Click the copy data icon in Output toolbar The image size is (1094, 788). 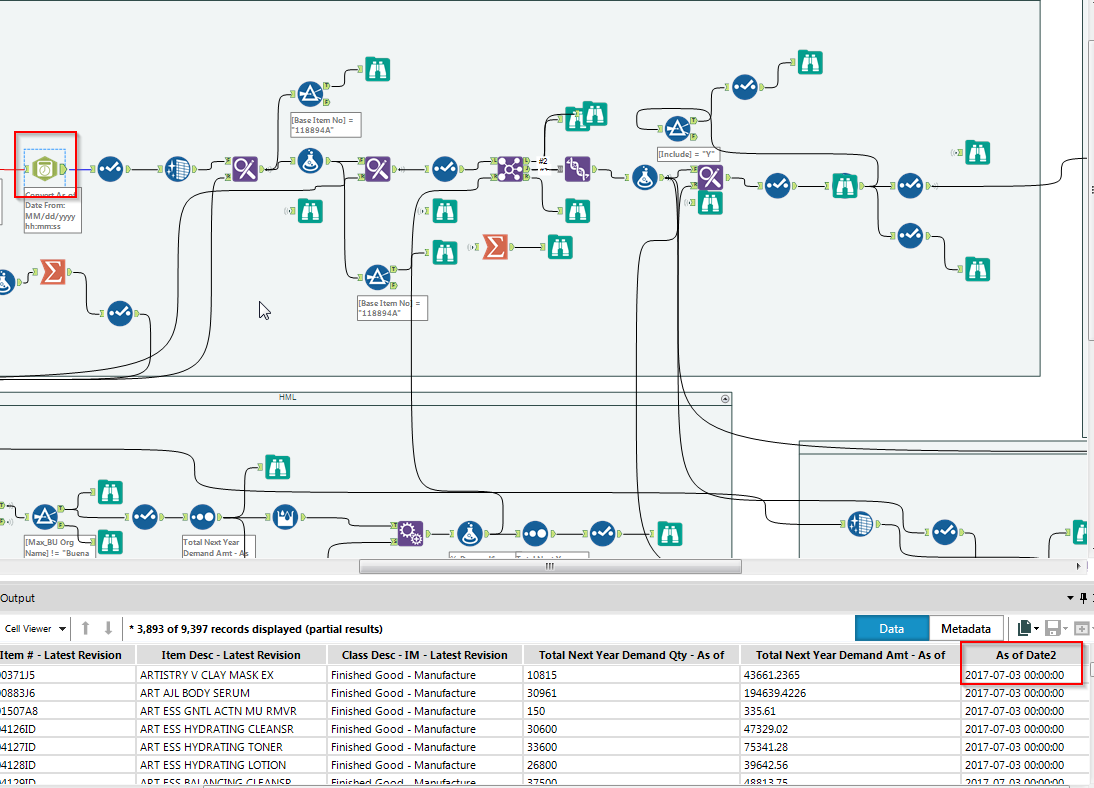pos(1025,627)
